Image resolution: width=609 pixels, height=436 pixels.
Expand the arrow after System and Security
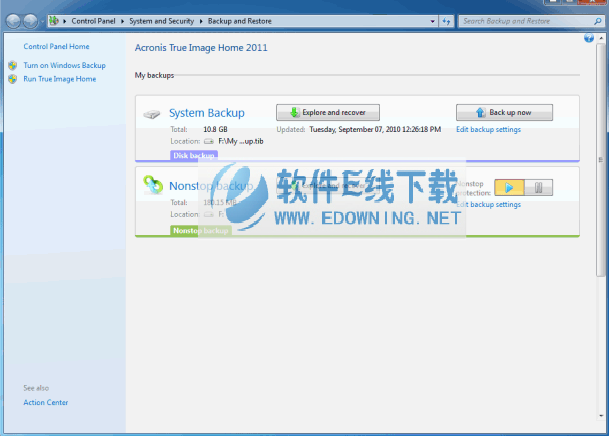[201, 21]
